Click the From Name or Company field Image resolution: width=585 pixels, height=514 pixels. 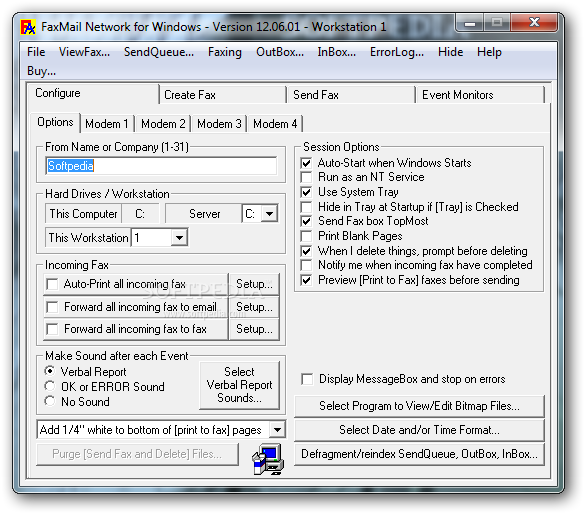tap(161, 166)
